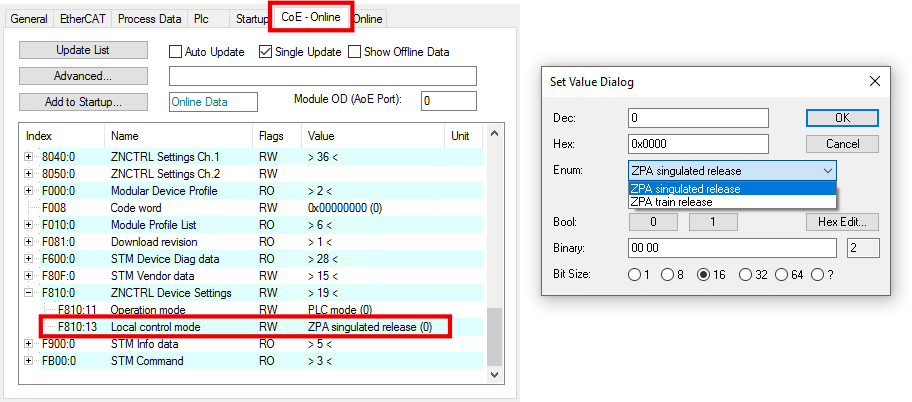Screen dimensions: 912x402
Task: Click the 0x00000000 (0) Code word value
Action: [345, 208]
